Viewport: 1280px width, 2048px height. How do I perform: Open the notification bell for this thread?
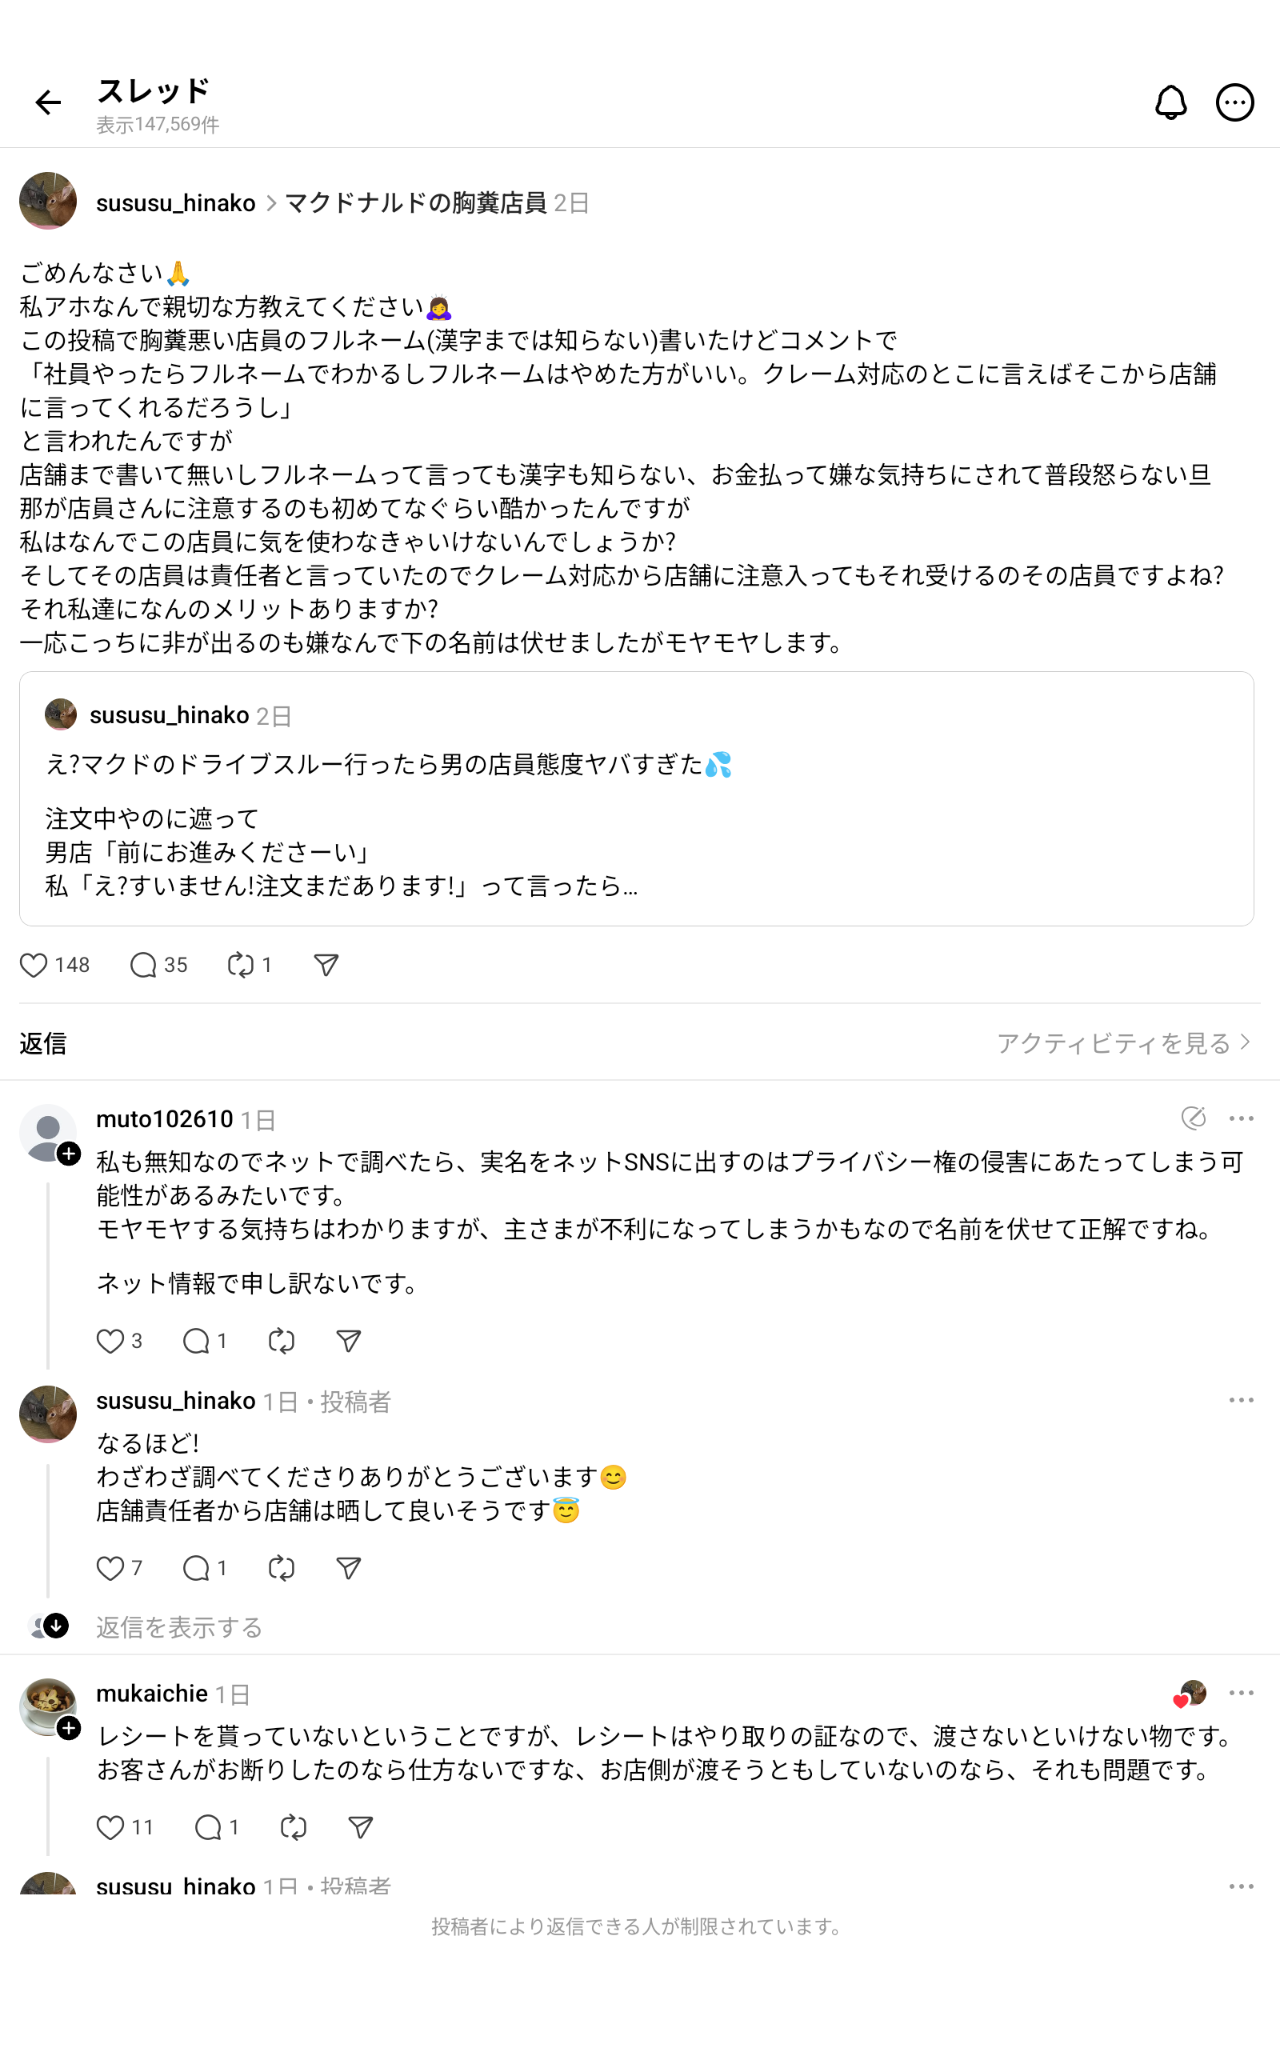click(1171, 102)
